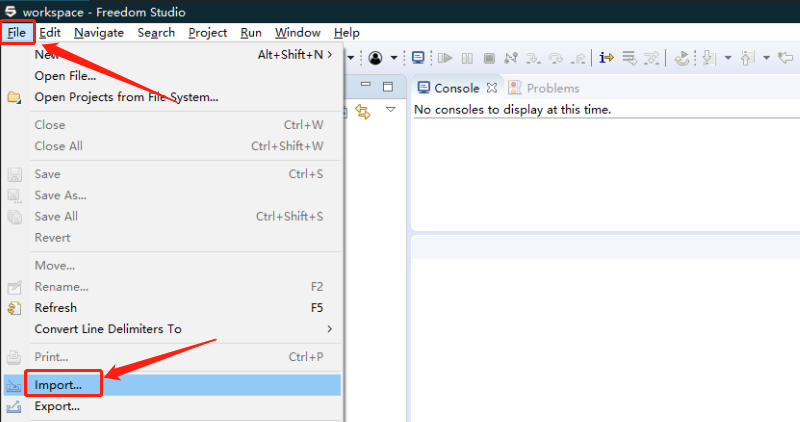This screenshot has width=800, height=422.
Task: Switch to the Problems tab
Action: click(552, 88)
